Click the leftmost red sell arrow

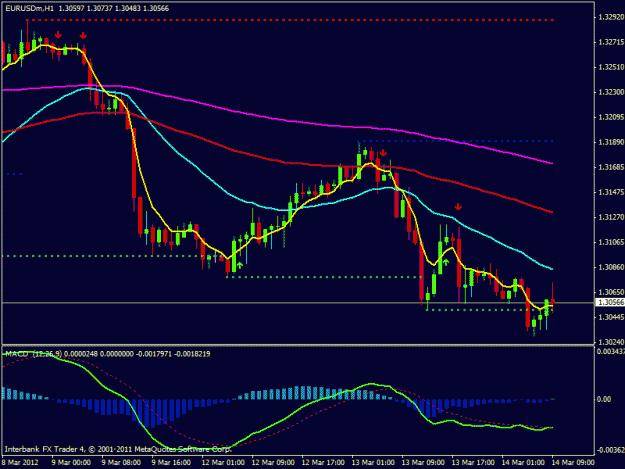coord(58,35)
